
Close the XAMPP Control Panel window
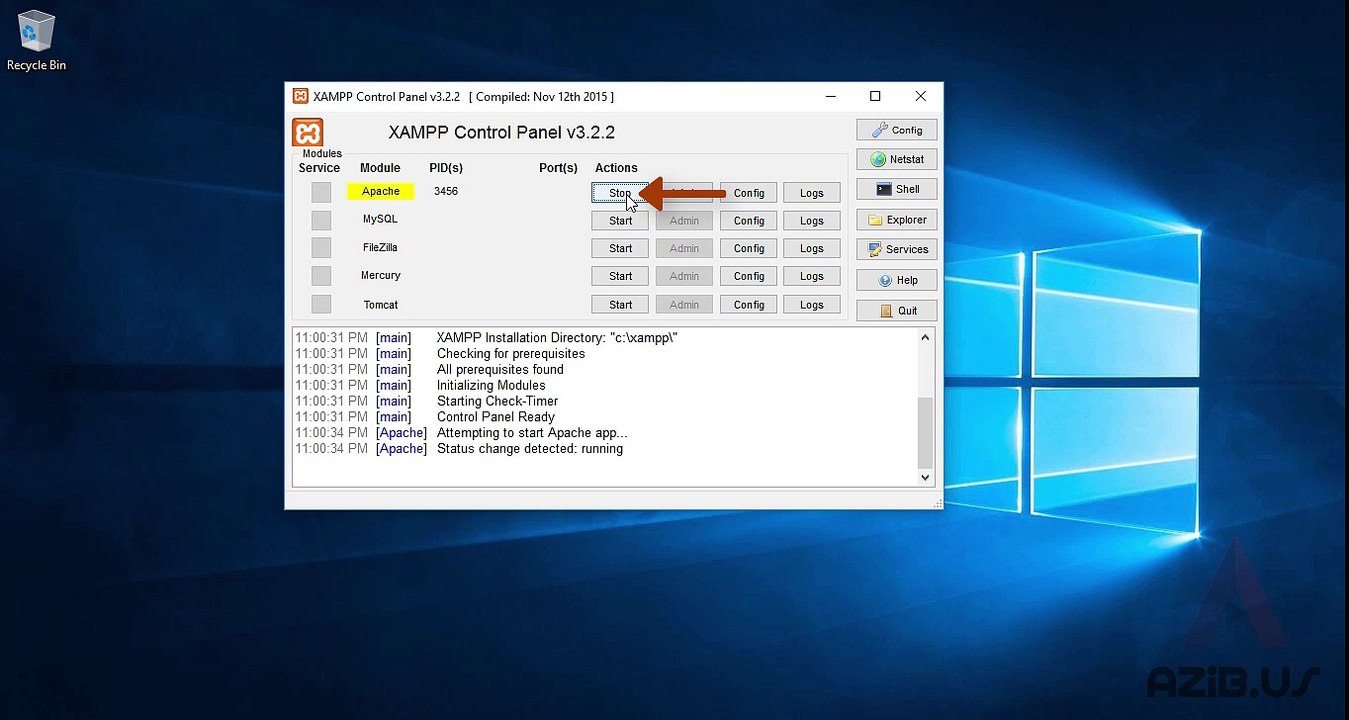[920, 96]
